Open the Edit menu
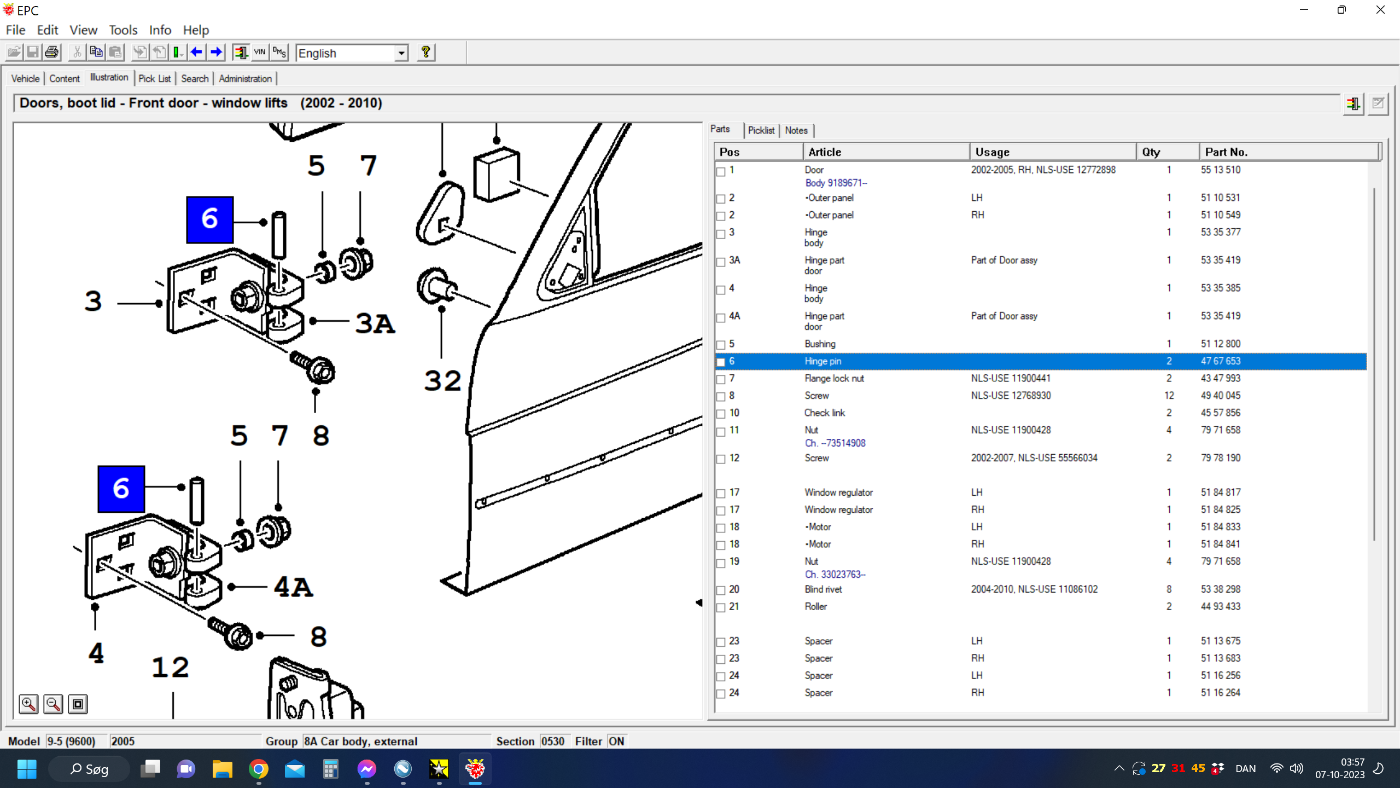The width and height of the screenshot is (1400, 788). (47, 30)
